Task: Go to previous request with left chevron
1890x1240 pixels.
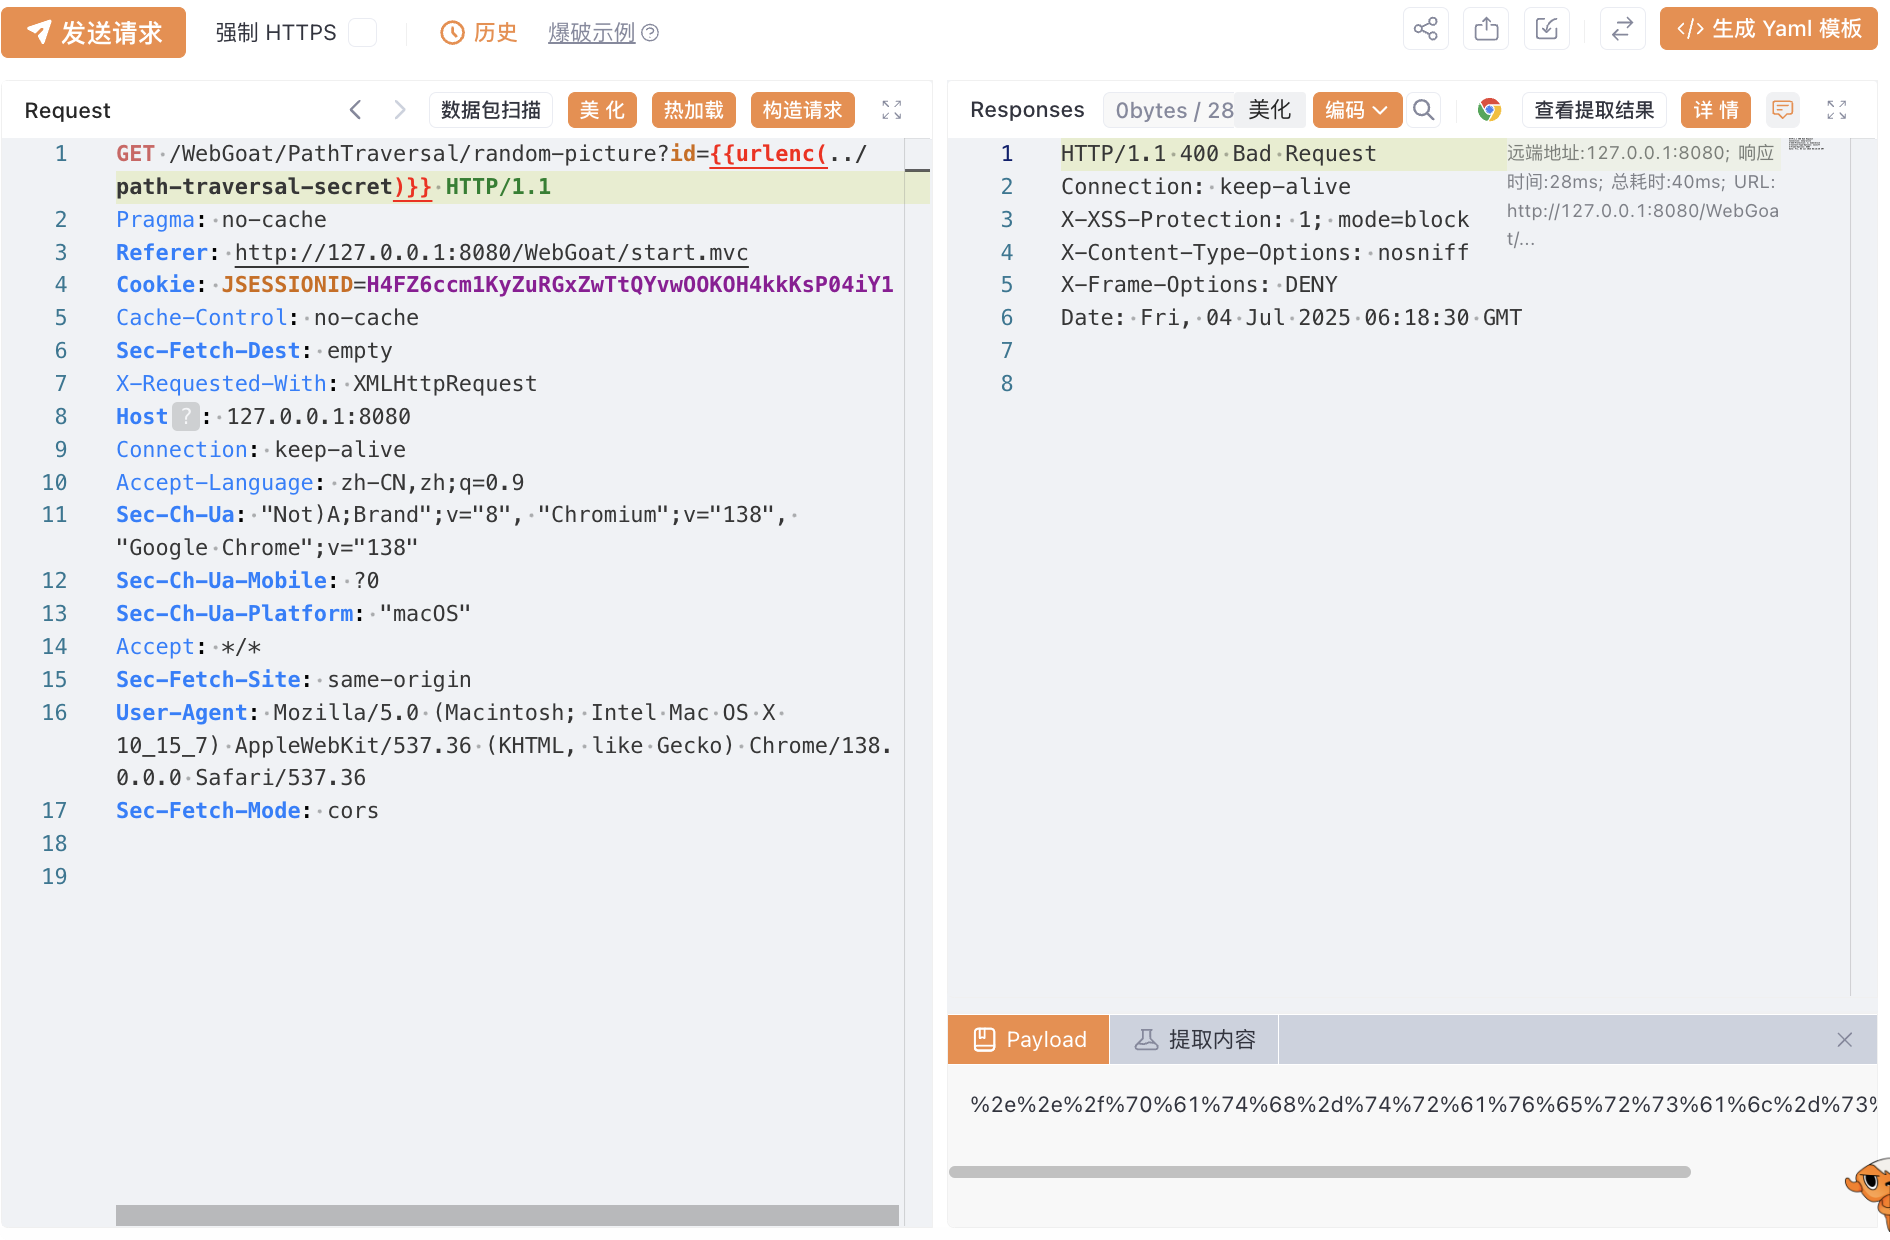Action: 355,110
